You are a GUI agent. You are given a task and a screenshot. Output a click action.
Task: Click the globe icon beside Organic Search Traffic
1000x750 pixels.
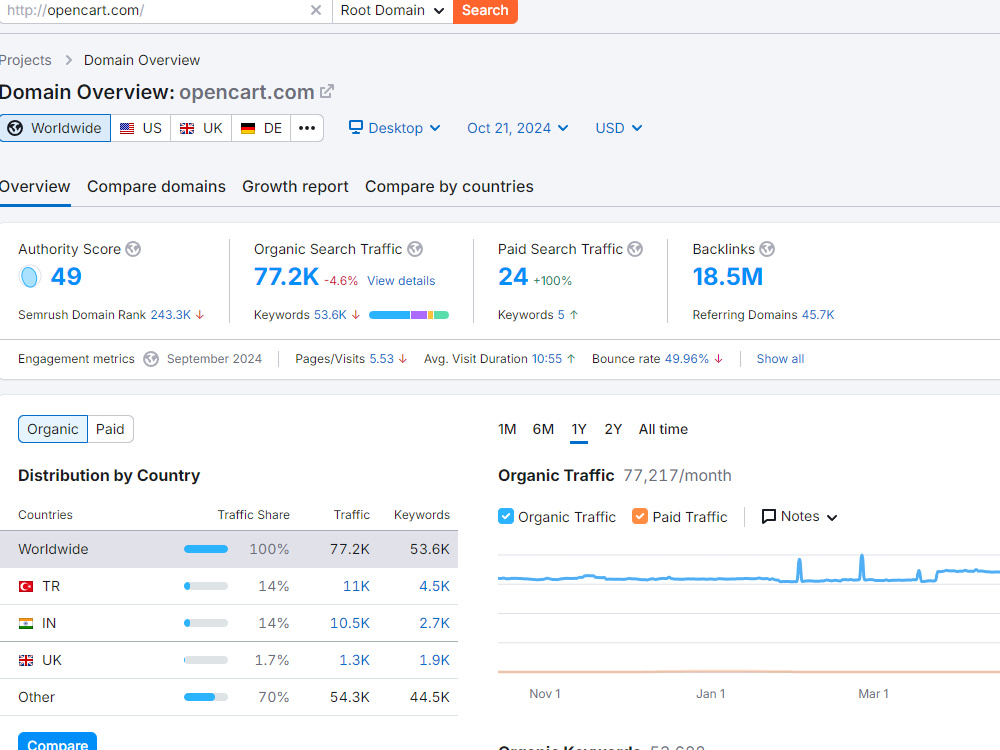(415, 249)
